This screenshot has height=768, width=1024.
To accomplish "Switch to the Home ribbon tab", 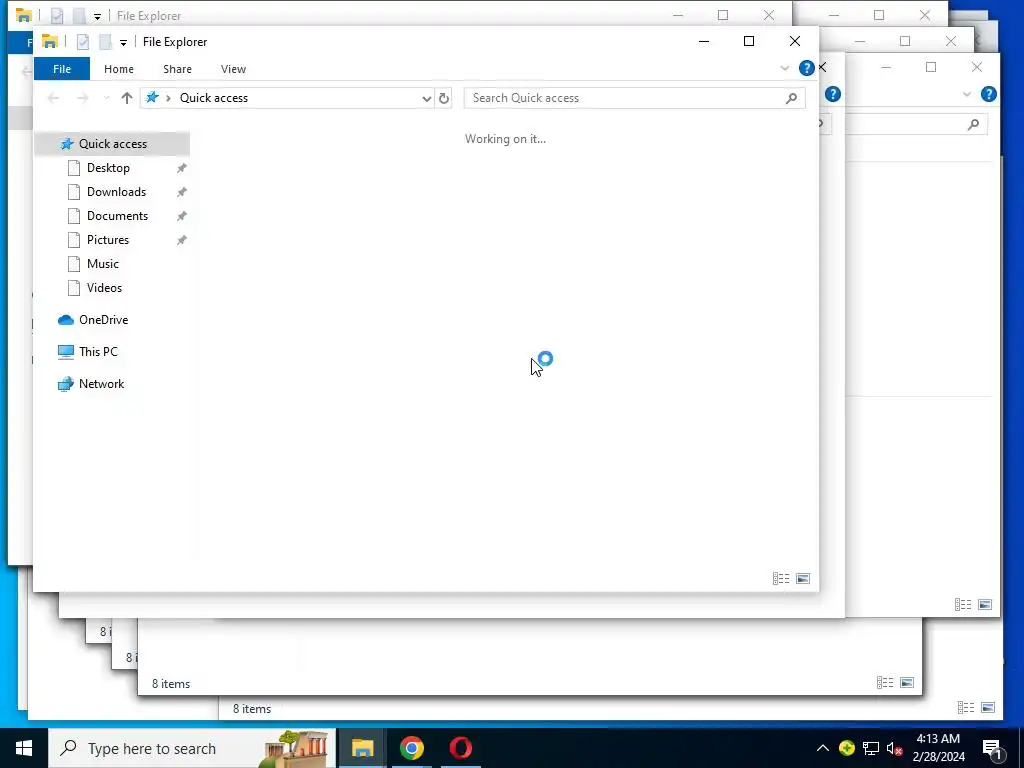I will (119, 69).
